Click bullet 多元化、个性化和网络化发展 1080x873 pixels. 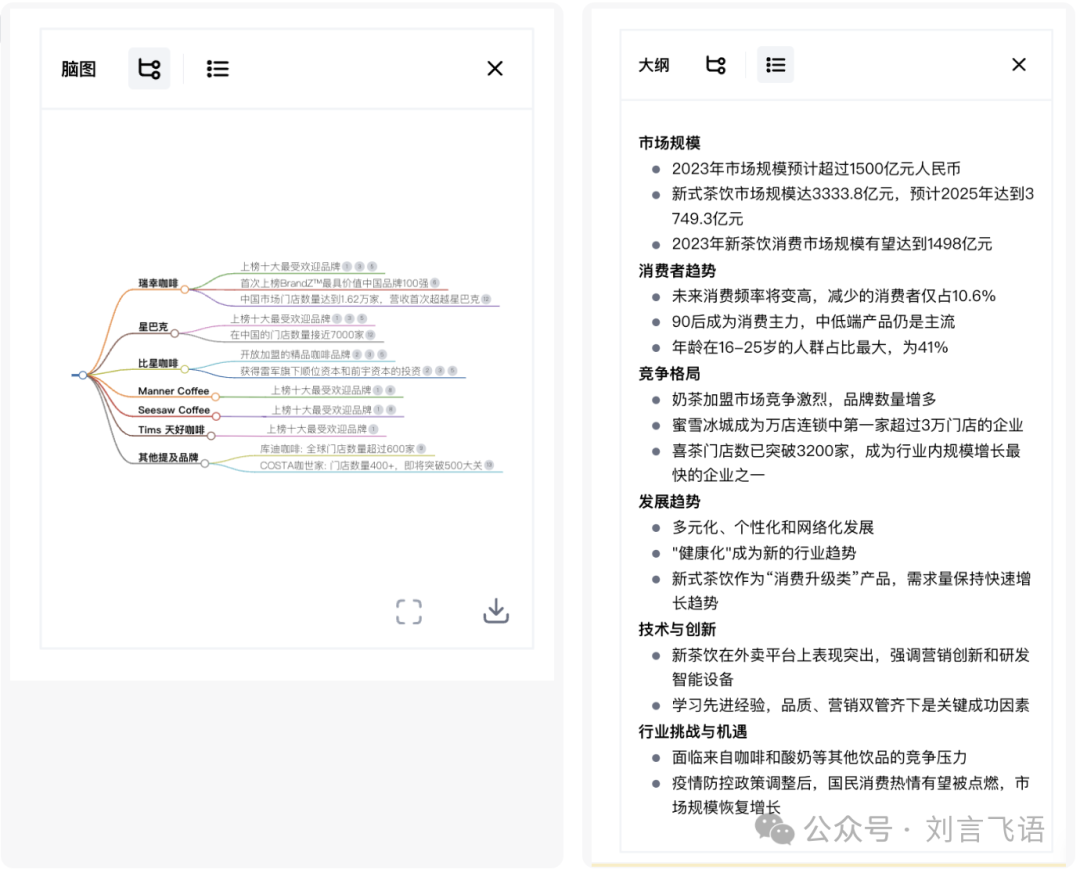click(773, 528)
